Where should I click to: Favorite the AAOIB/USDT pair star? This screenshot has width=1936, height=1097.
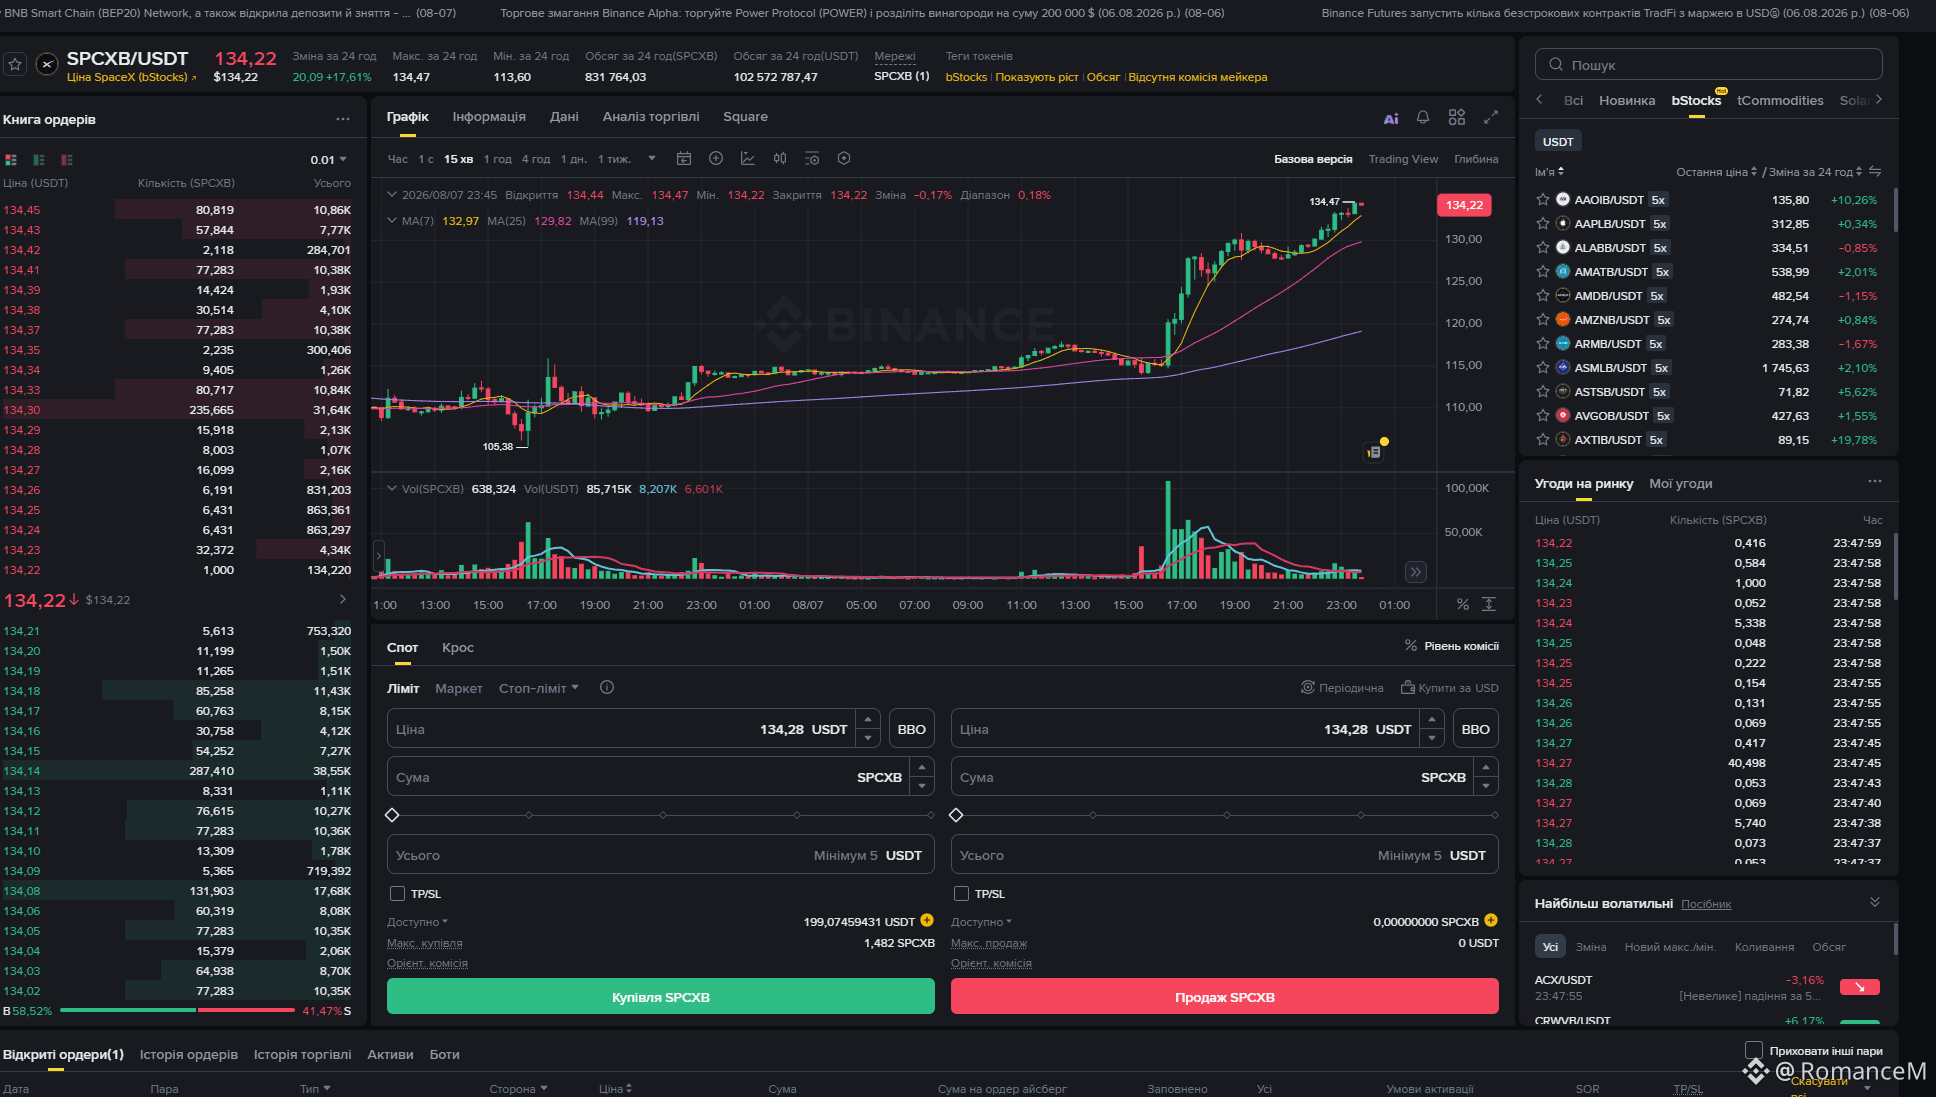pyautogui.click(x=1543, y=200)
